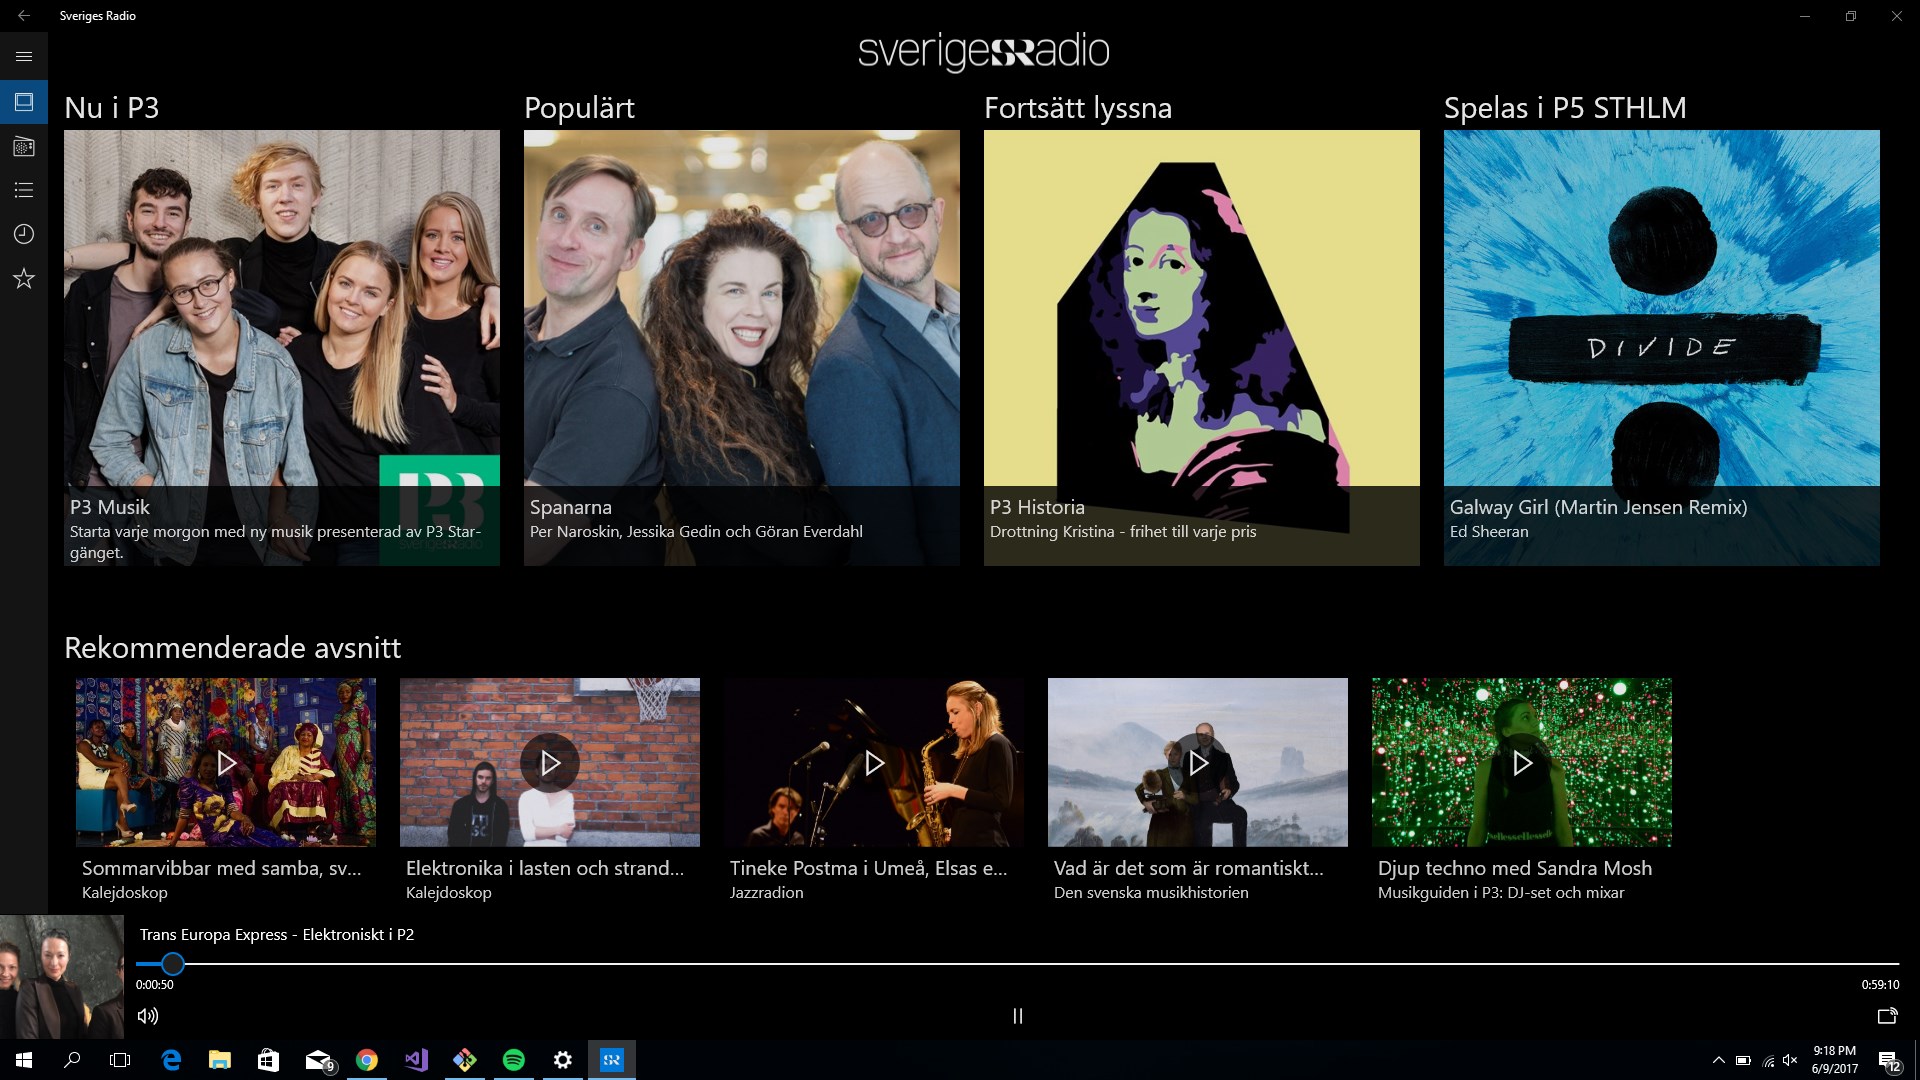
Task: Play the Sommarvibbar med samba episode
Action: click(x=226, y=763)
